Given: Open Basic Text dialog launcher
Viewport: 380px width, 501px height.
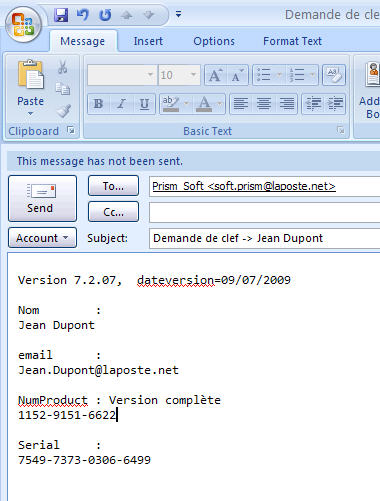Looking at the screenshot, I should [340, 130].
